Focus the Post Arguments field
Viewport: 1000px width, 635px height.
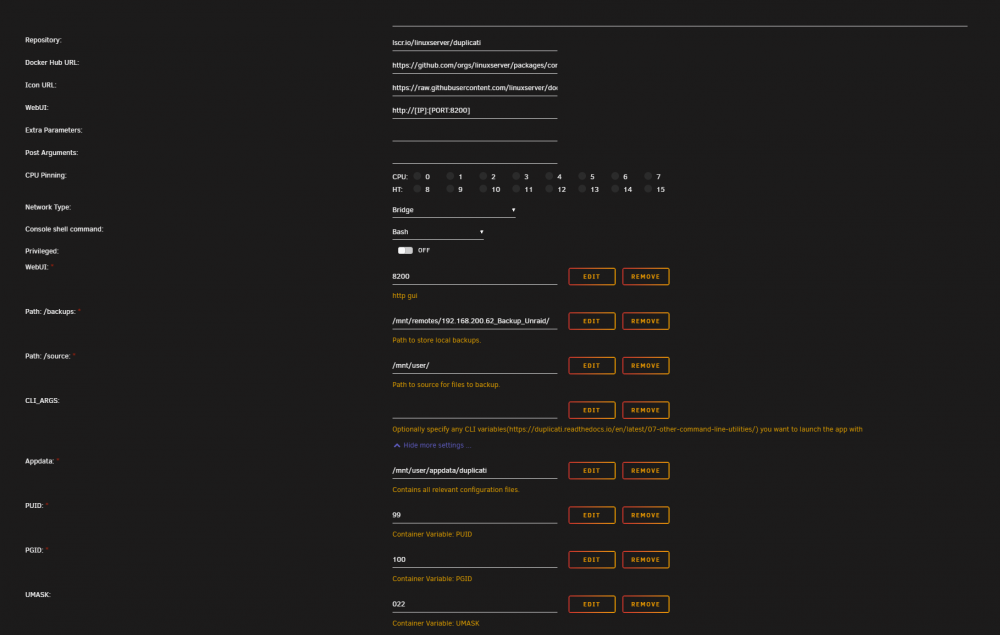point(474,156)
